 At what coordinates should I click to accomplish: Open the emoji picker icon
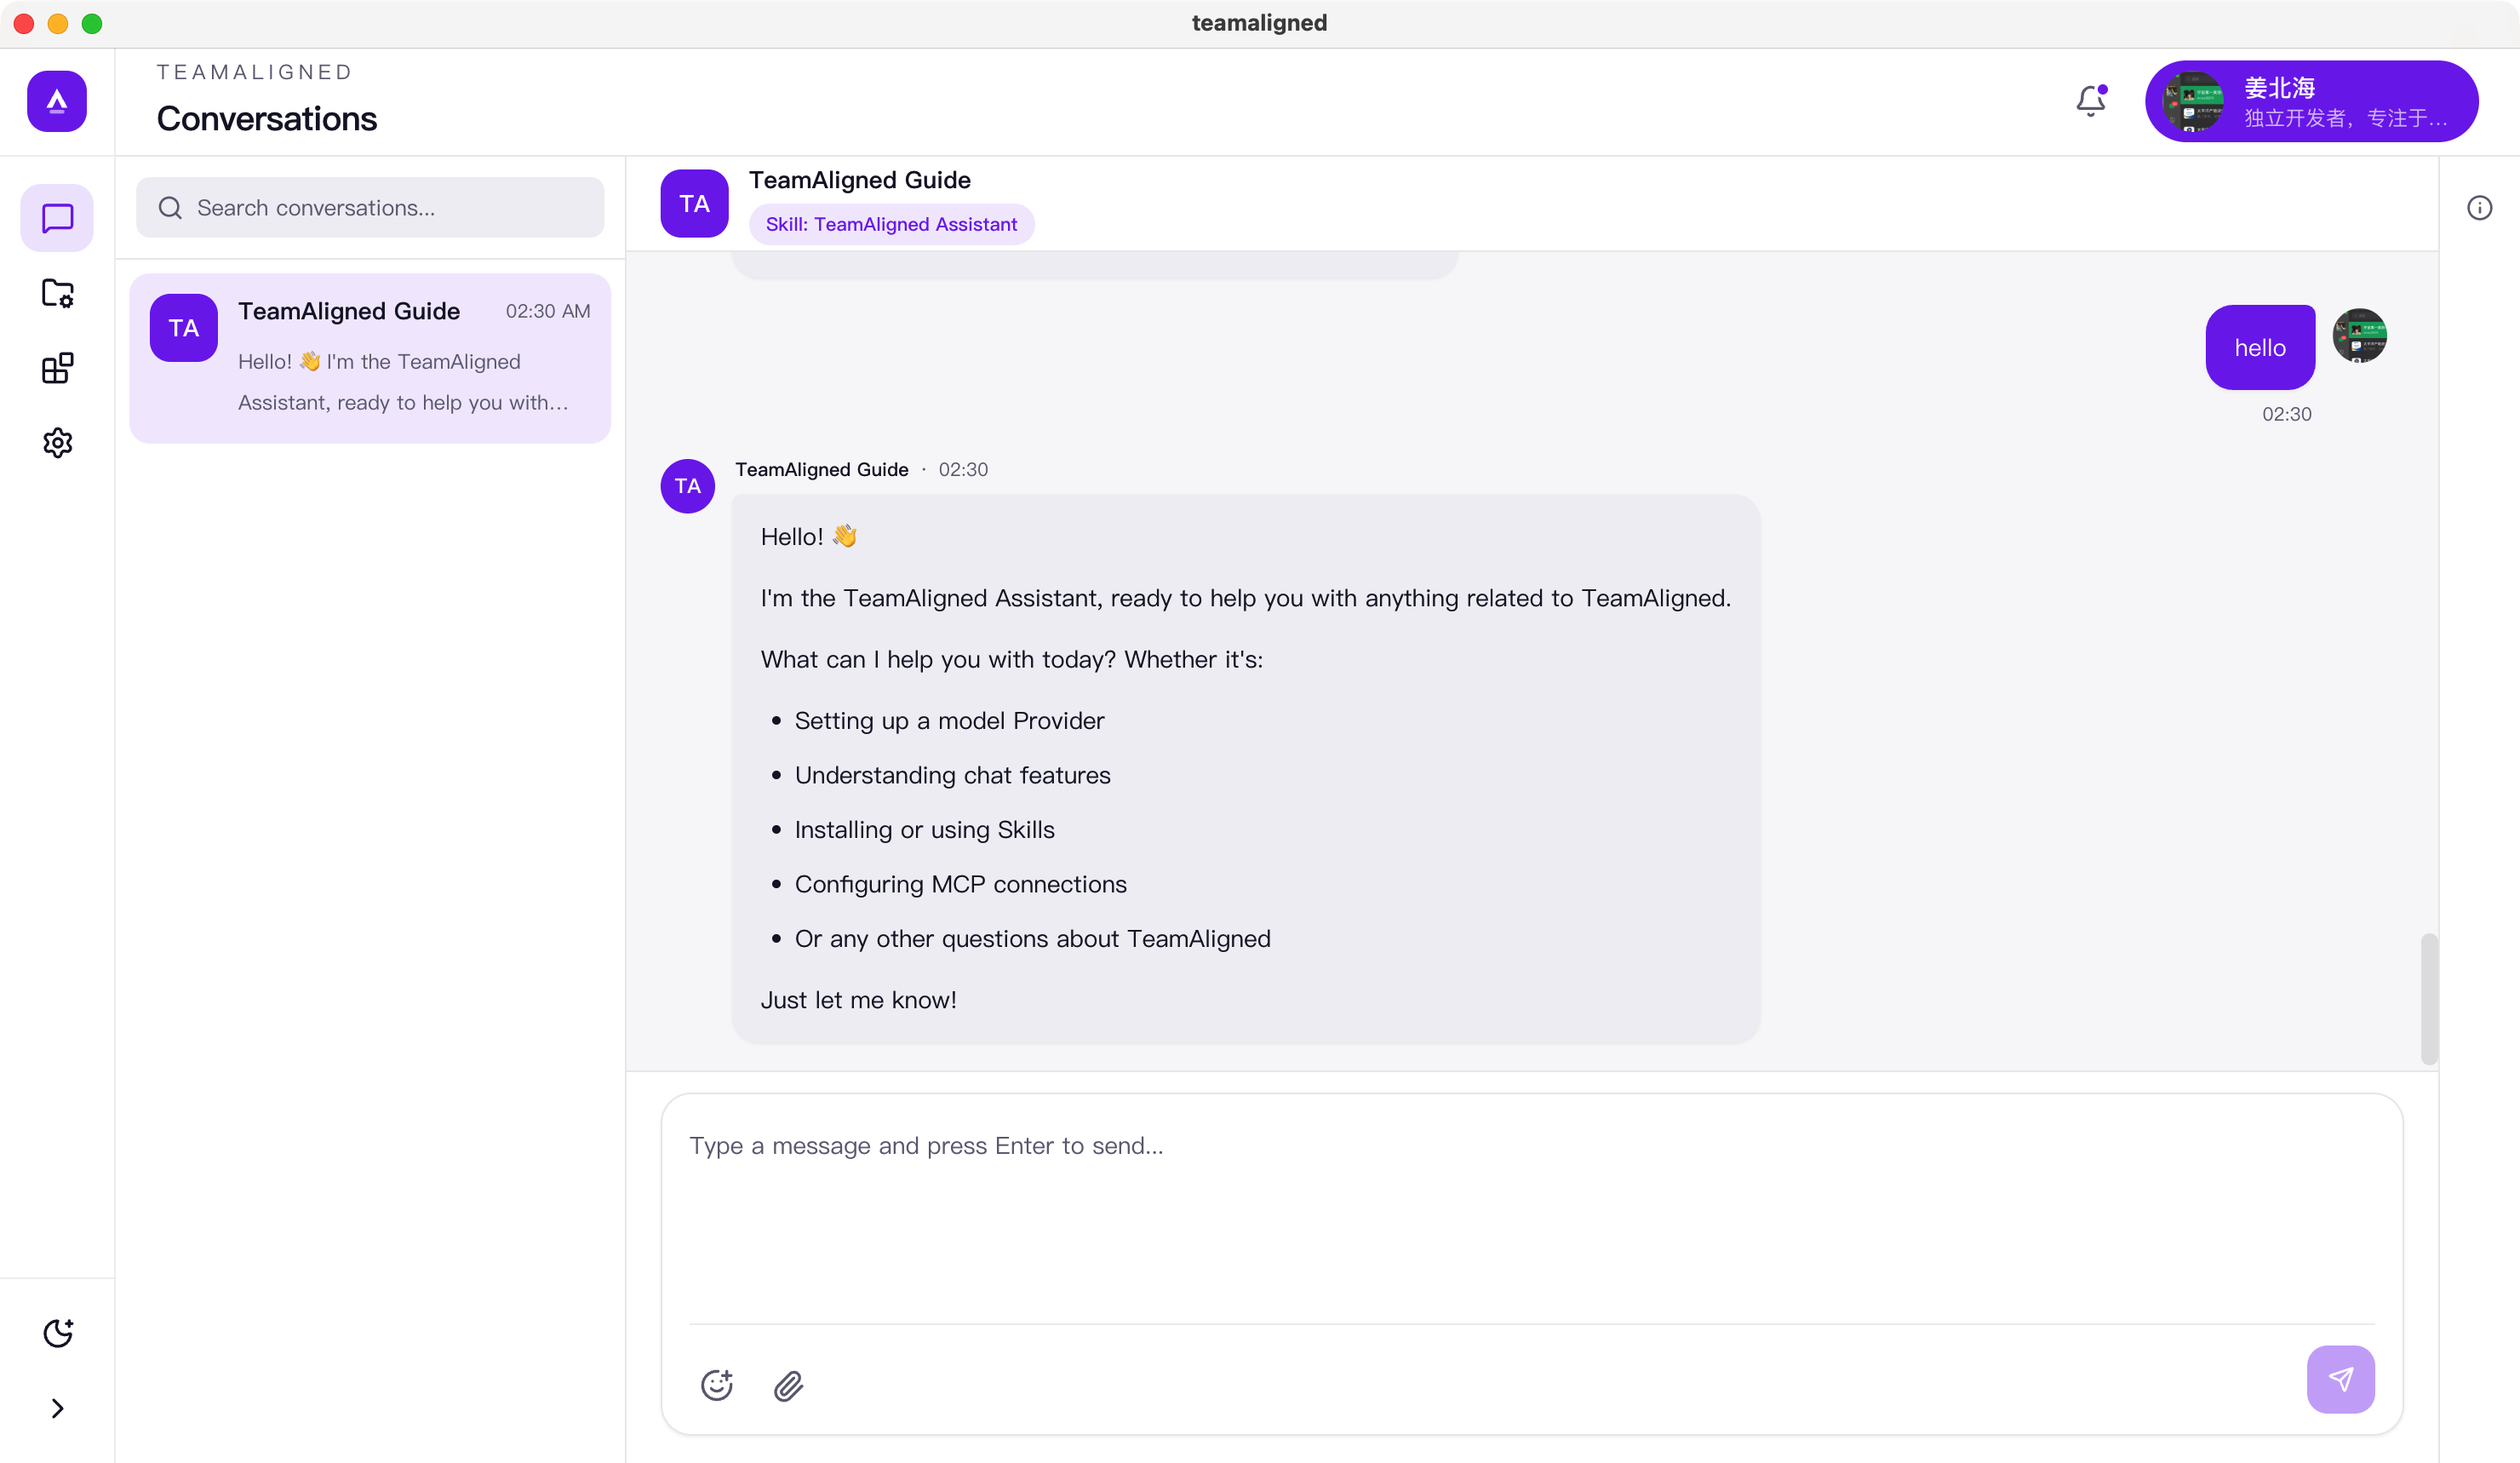point(717,1385)
